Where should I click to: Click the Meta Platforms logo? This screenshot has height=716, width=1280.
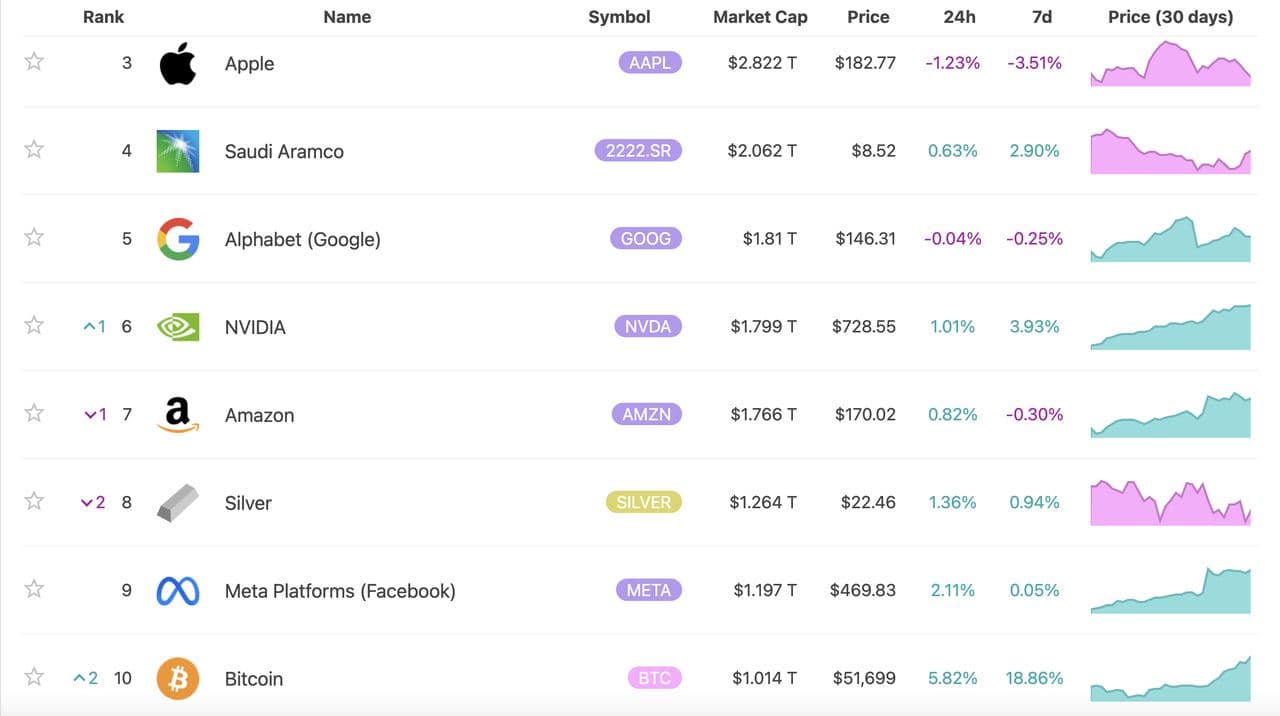pyautogui.click(x=178, y=591)
